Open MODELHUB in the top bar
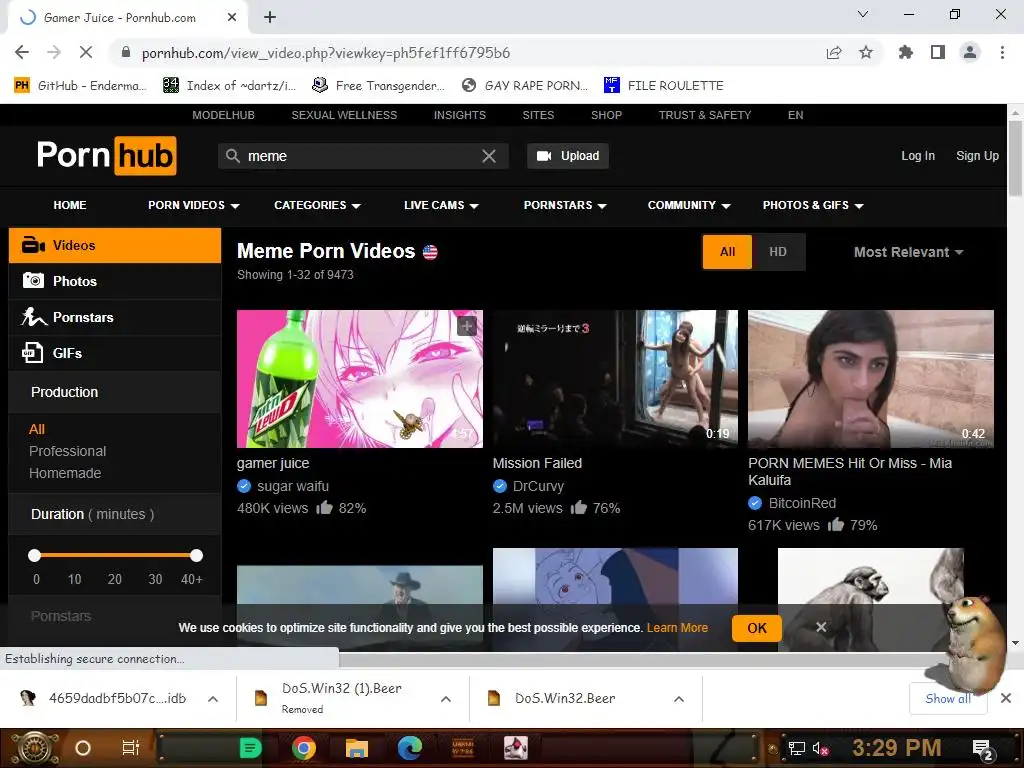 coord(223,115)
